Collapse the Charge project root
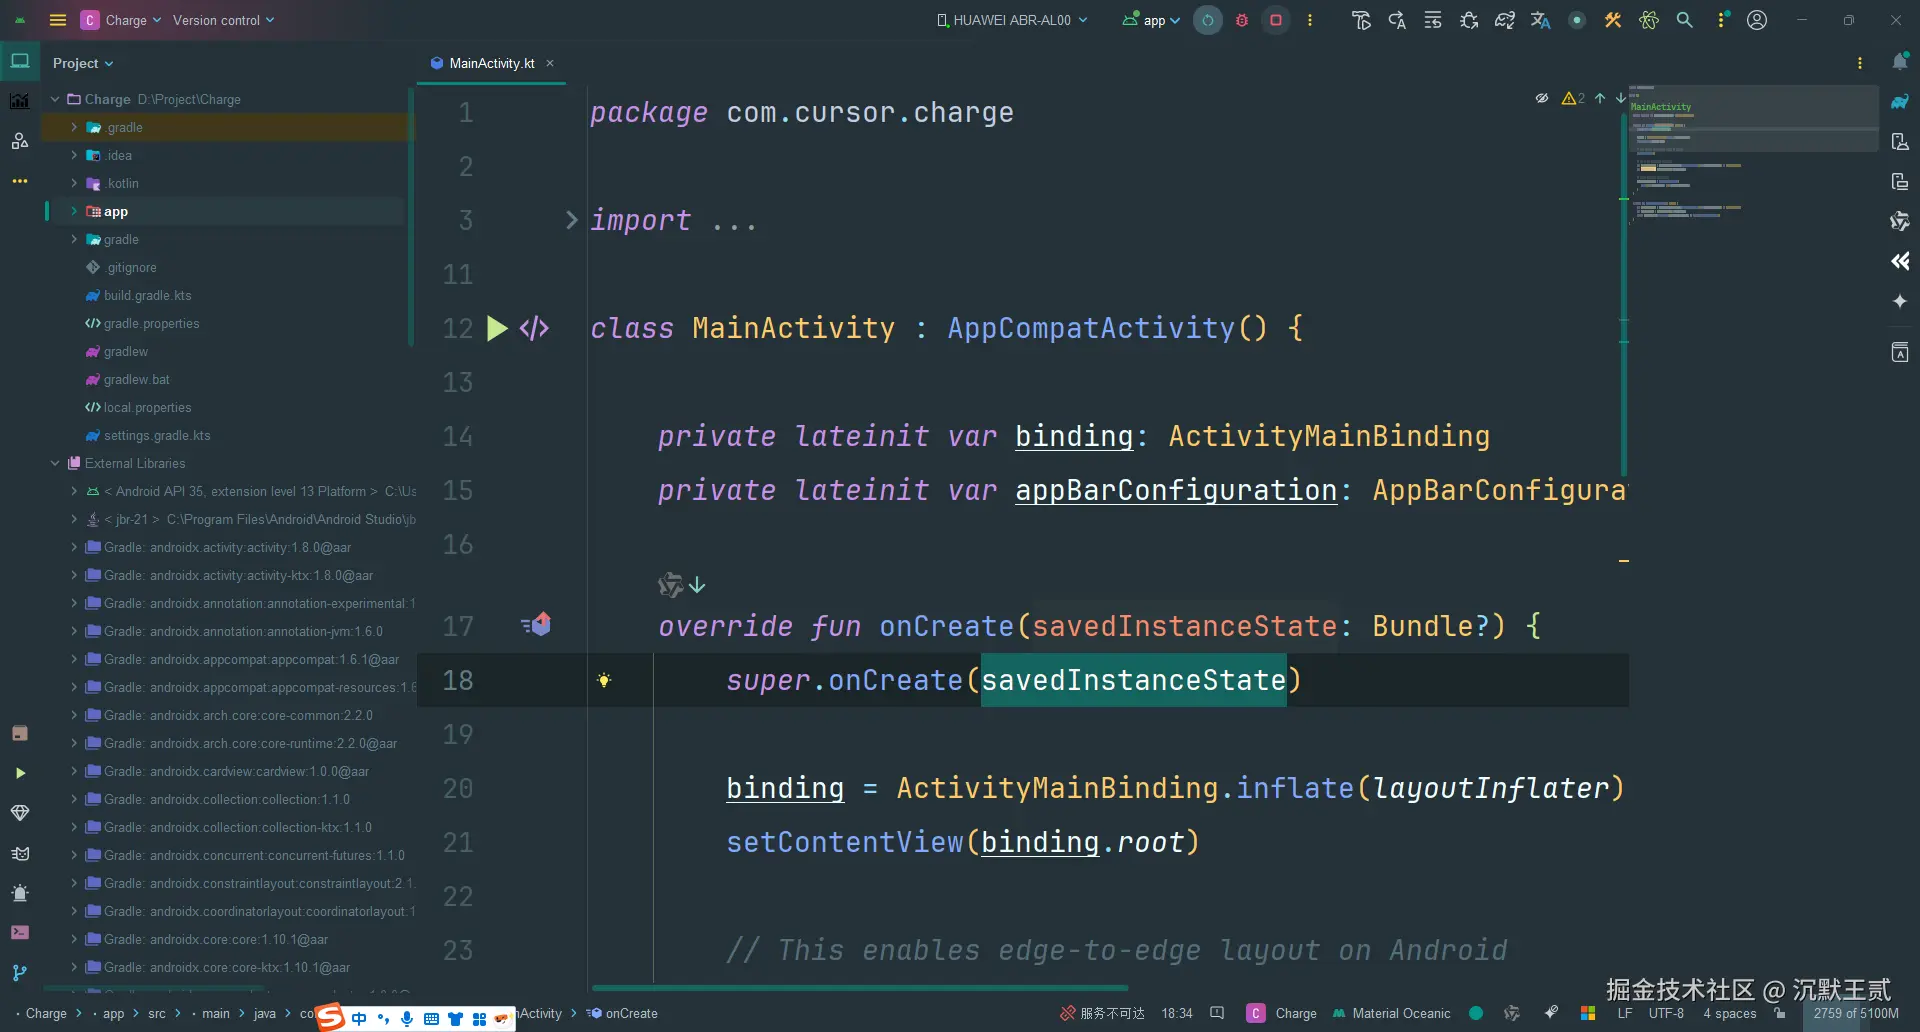The width and height of the screenshot is (1920, 1032). click(x=55, y=99)
